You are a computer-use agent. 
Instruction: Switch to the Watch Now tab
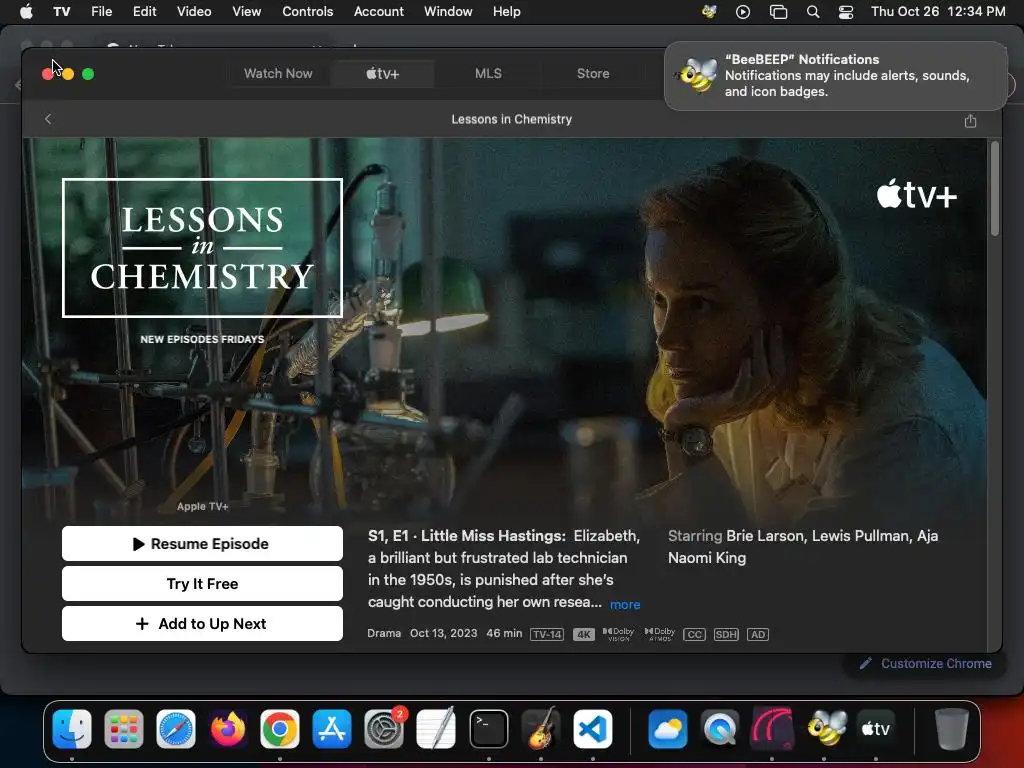tap(278, 74)
